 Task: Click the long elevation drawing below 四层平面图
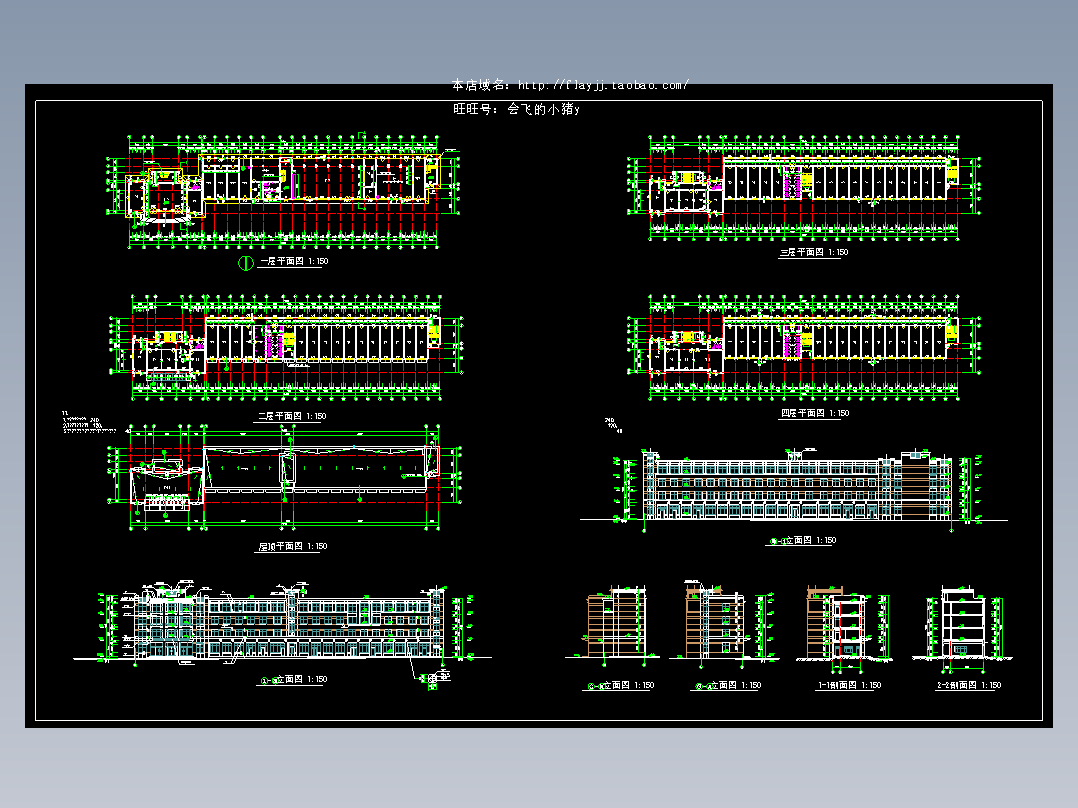794,490
